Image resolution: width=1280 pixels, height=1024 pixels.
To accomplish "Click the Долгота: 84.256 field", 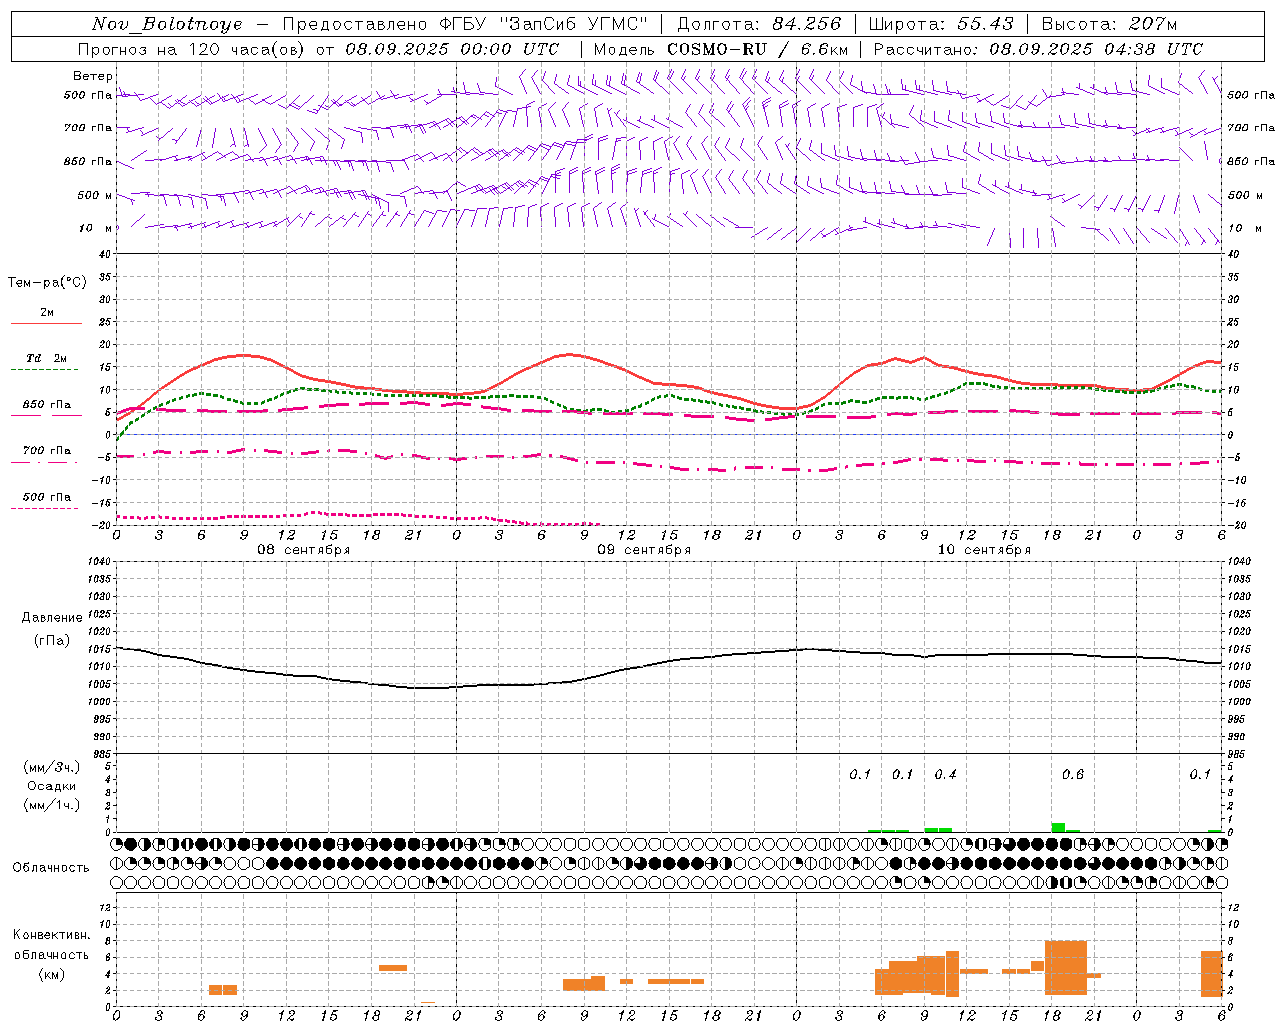I will pyautogui.click(x=759, y=24).
